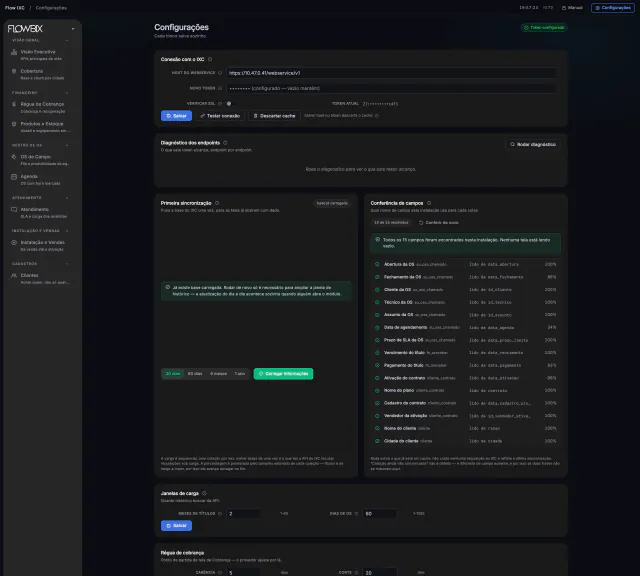Click the Carência input field
The height and width of the screenshot is (576, 640).
coord(244,573)
